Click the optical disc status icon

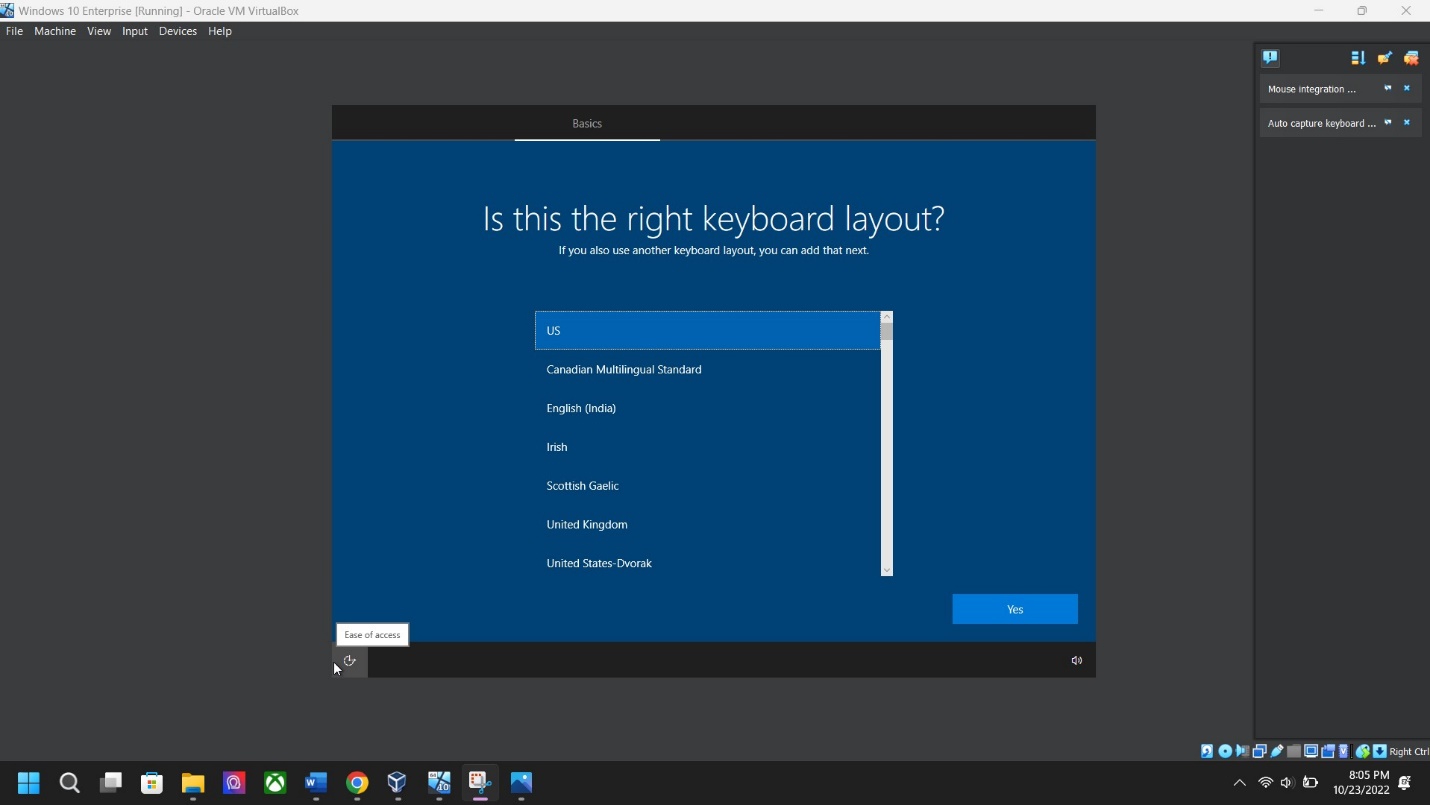click(x=1225, y=751)
